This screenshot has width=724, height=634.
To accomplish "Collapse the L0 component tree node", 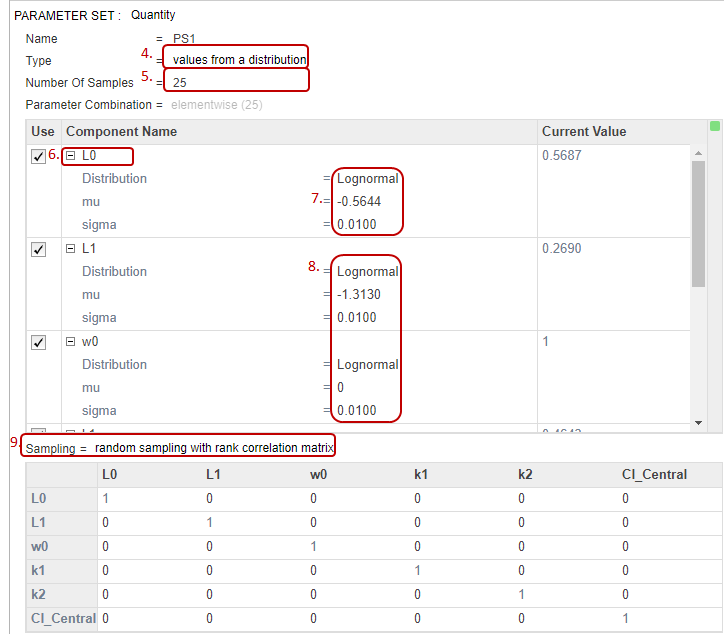I will (x=70, y=156).
